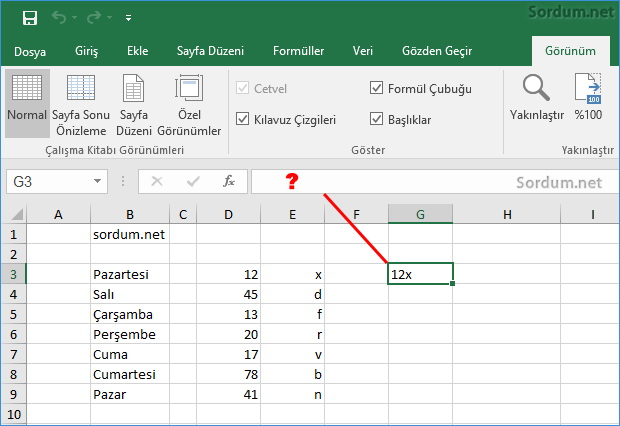Viewport: 620px width, 426px height.
Task: Click the Cuma cell
Action: [x=130, y=354]
